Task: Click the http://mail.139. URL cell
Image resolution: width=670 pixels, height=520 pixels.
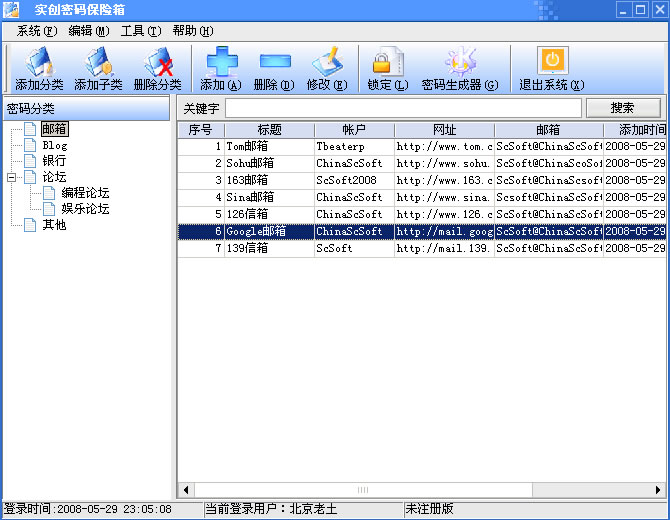Action: click(445, 249)
